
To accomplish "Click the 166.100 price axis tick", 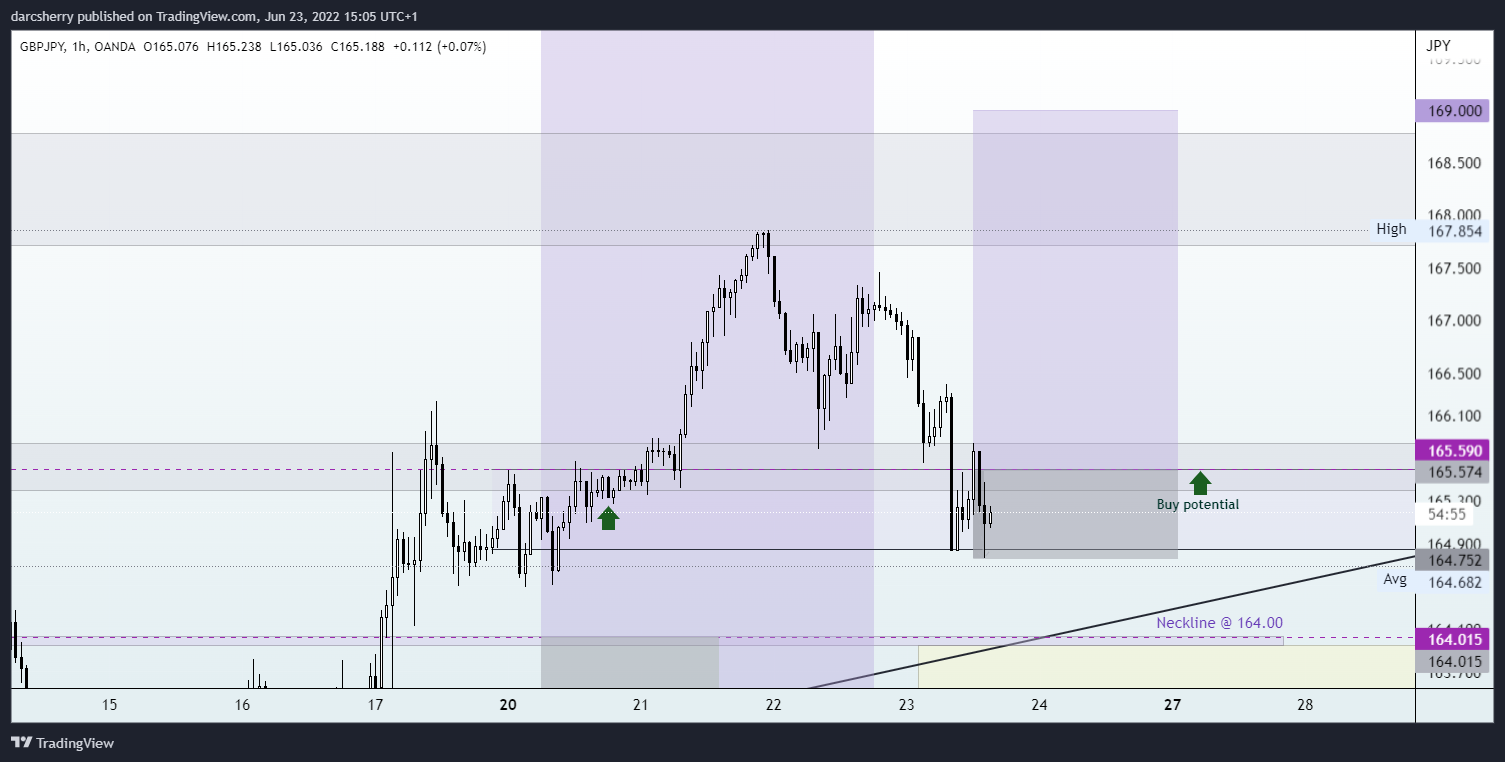I will coord(1455,415).
